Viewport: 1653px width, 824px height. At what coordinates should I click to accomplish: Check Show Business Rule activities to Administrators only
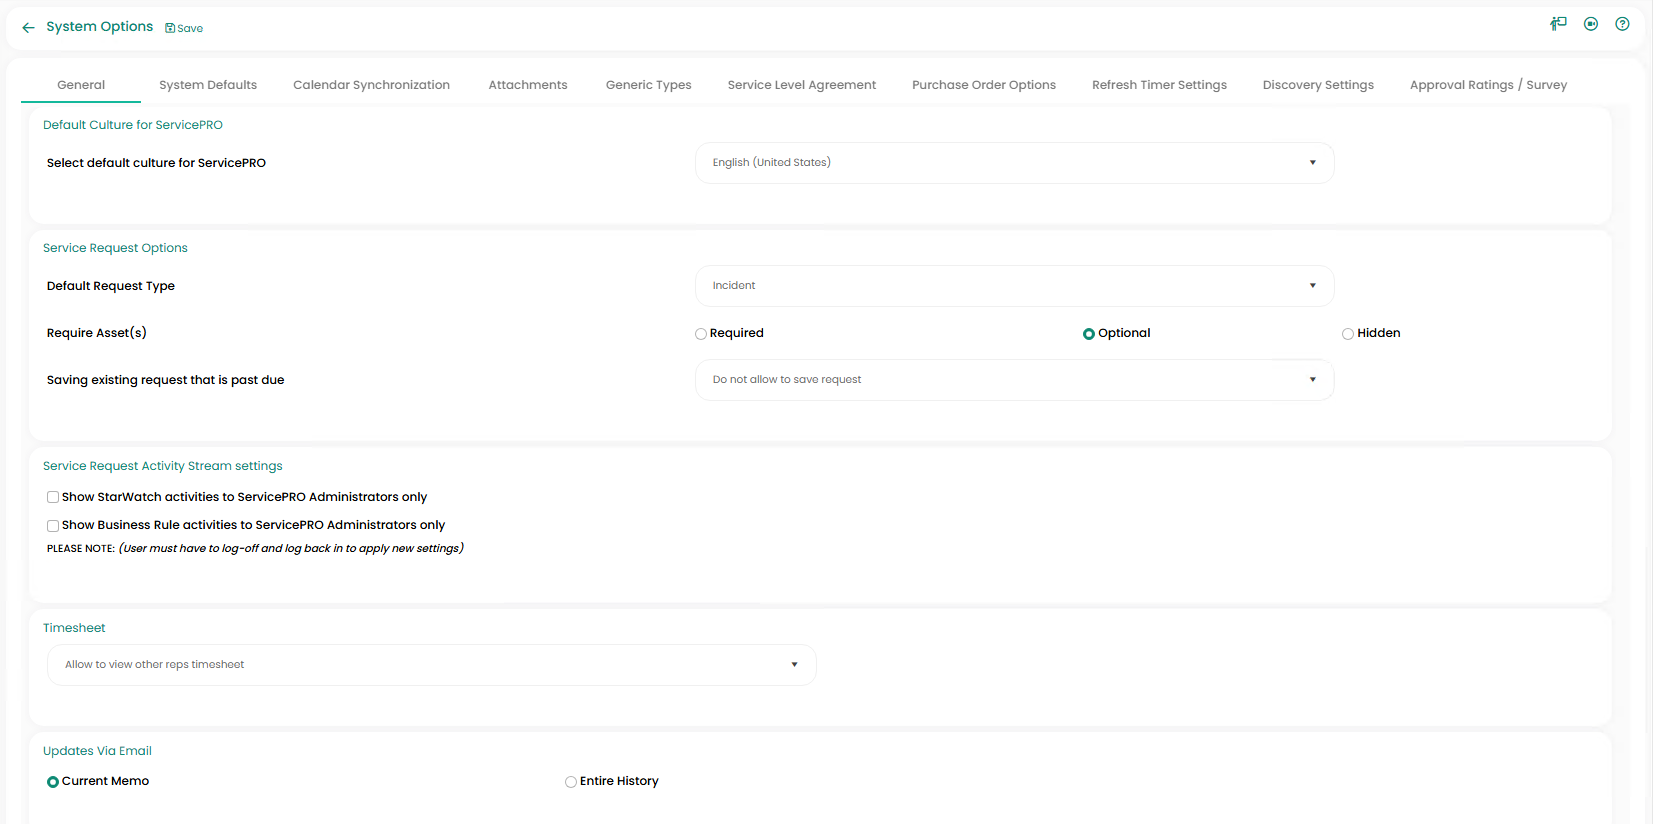(x=53, y=525)
